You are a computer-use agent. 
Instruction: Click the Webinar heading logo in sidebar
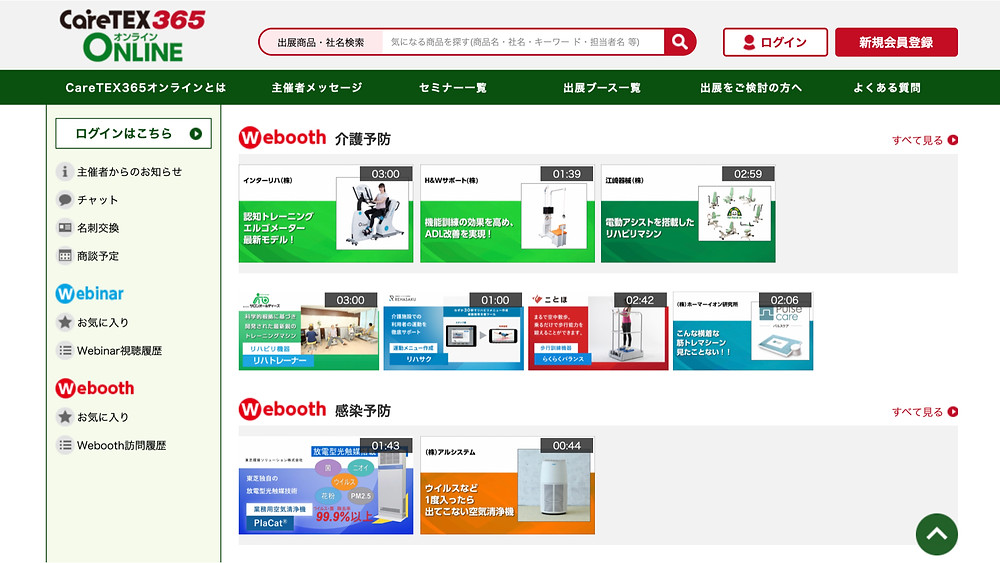click(x=89, y=293)
